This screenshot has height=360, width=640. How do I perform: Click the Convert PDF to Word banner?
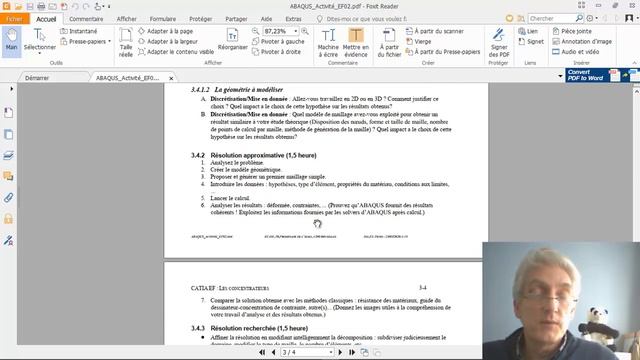coord(602,75)
